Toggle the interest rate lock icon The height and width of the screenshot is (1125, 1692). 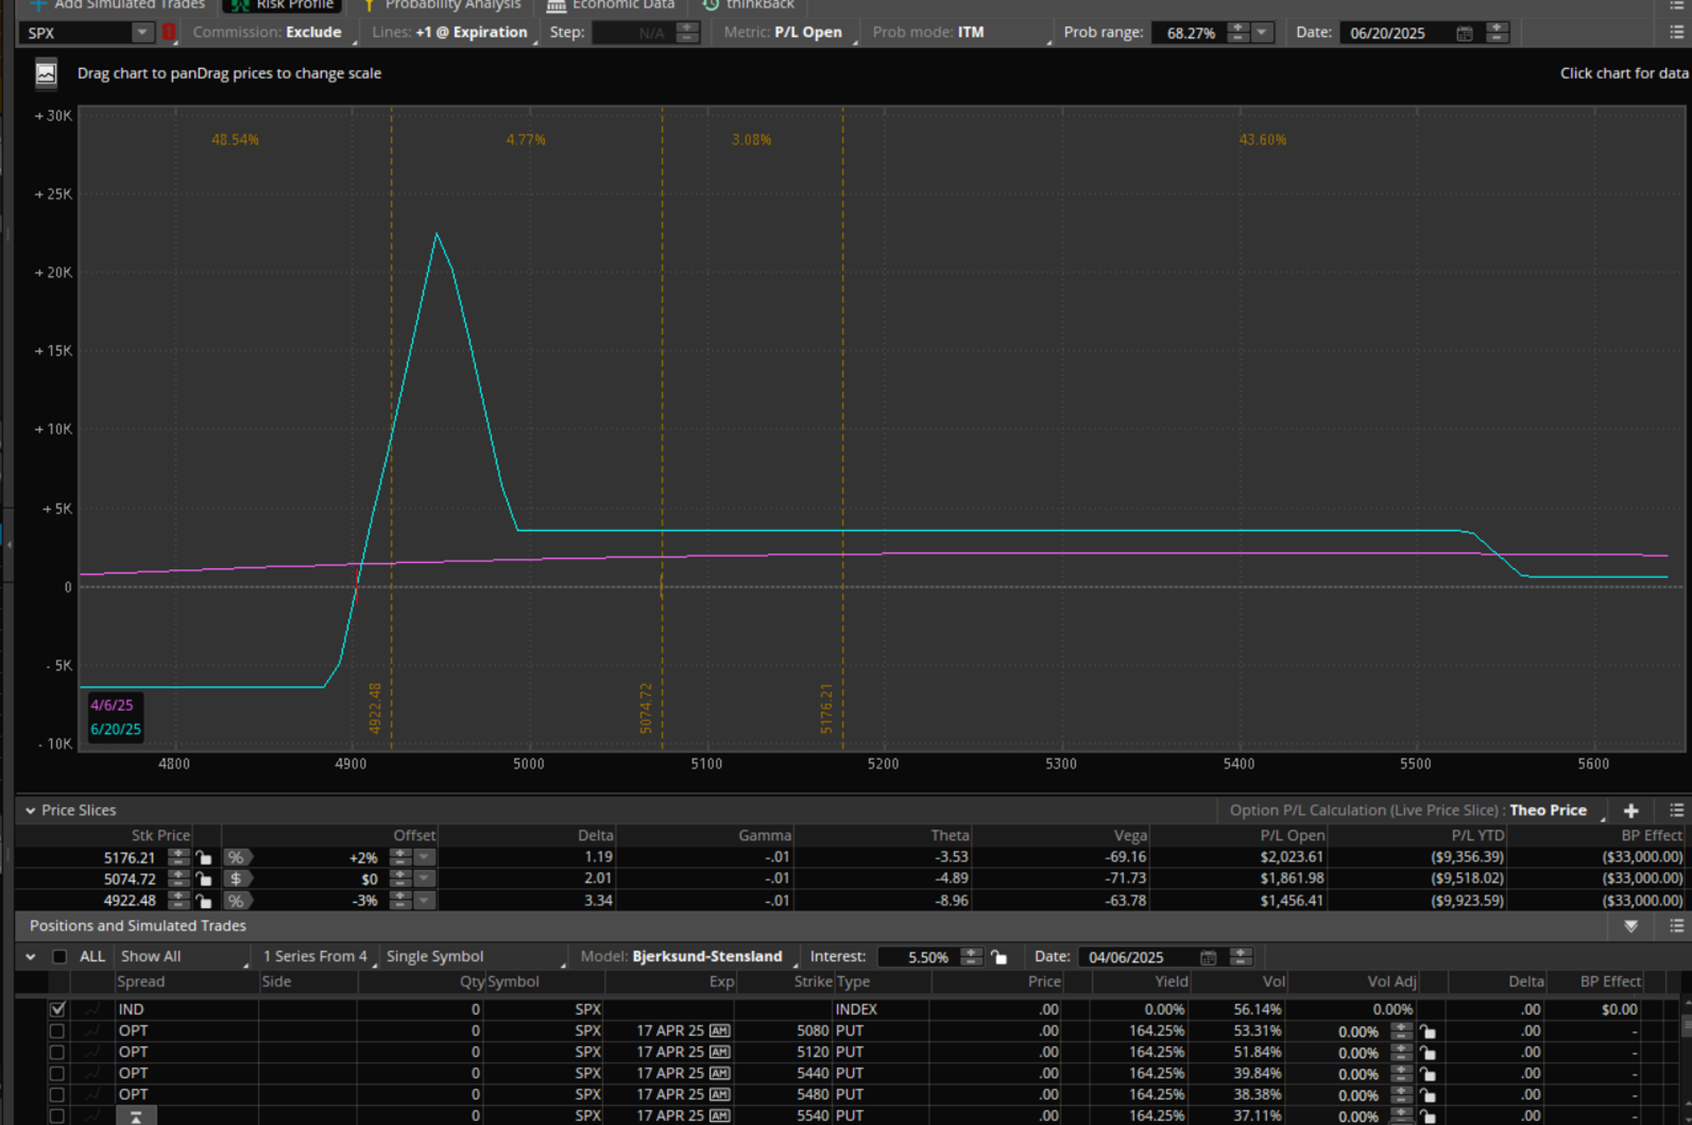coord(999,957)
